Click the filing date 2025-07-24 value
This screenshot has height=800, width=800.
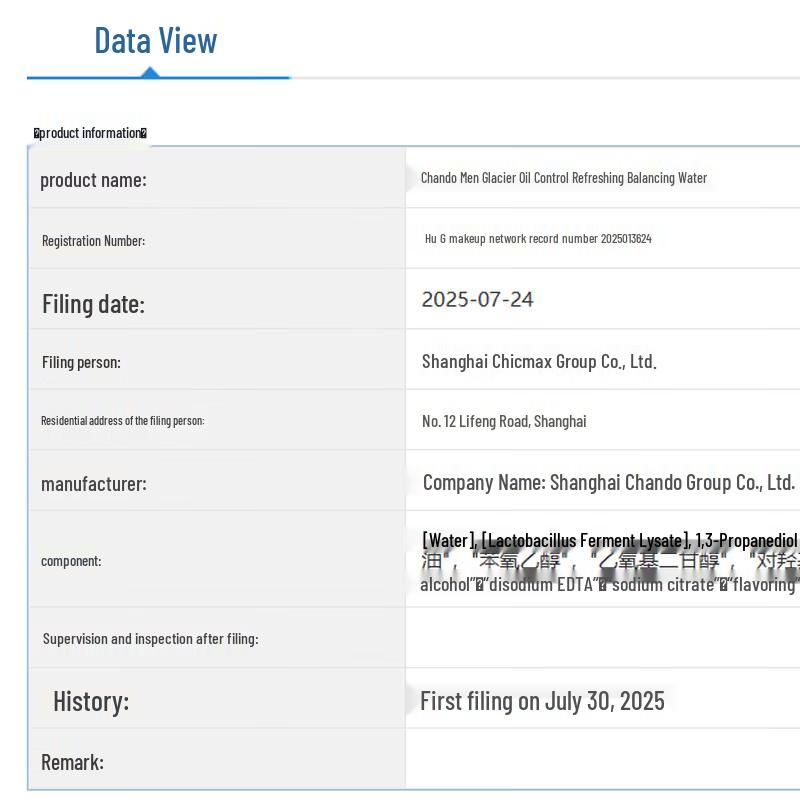click(x=477, y=299)
